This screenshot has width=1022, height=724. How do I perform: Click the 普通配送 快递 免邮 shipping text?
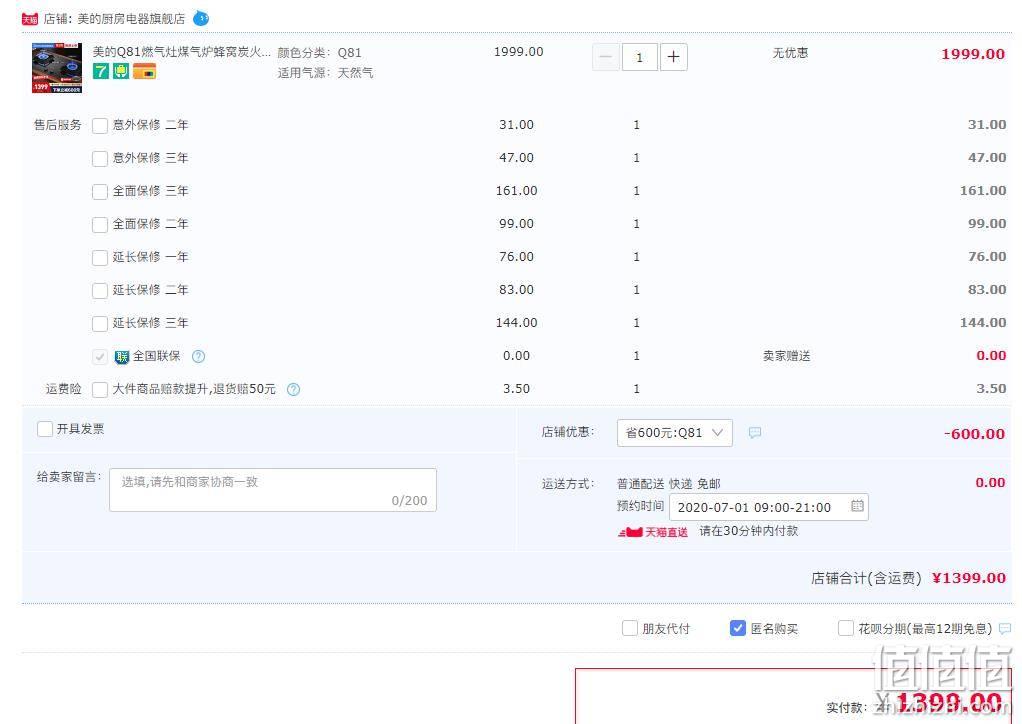[669, 484]
